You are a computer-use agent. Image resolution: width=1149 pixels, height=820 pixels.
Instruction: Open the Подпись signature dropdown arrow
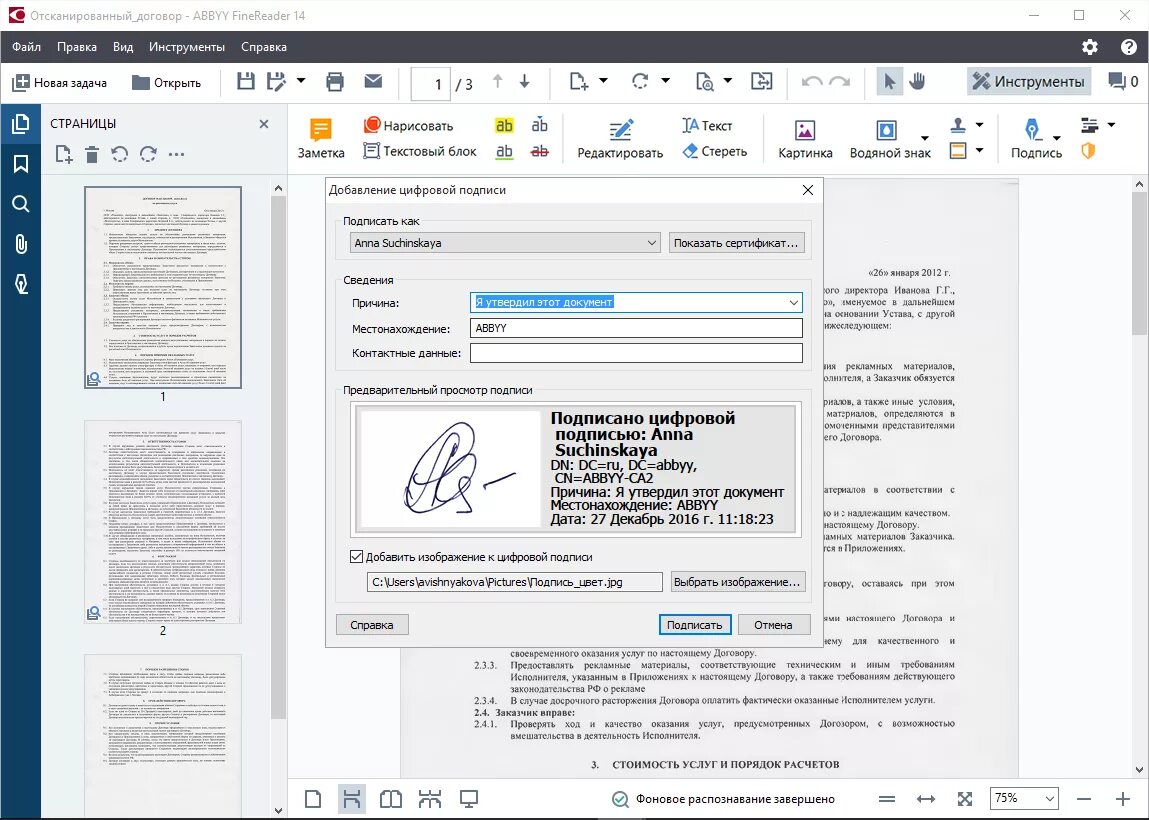click(1057, 138)
